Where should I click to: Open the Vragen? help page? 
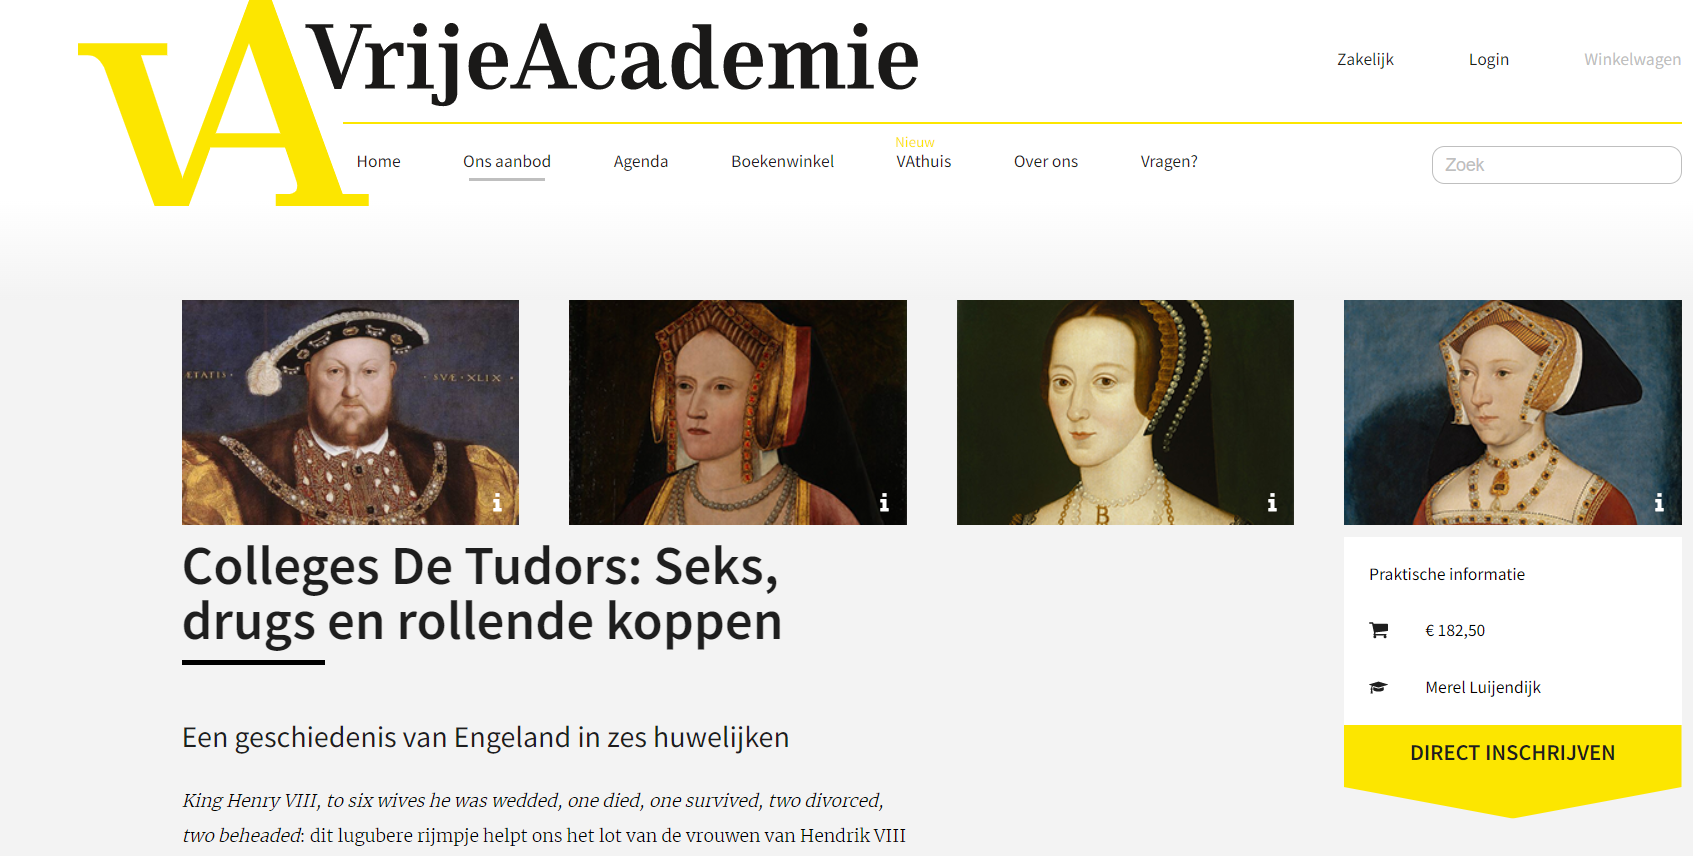[1169, 161]
